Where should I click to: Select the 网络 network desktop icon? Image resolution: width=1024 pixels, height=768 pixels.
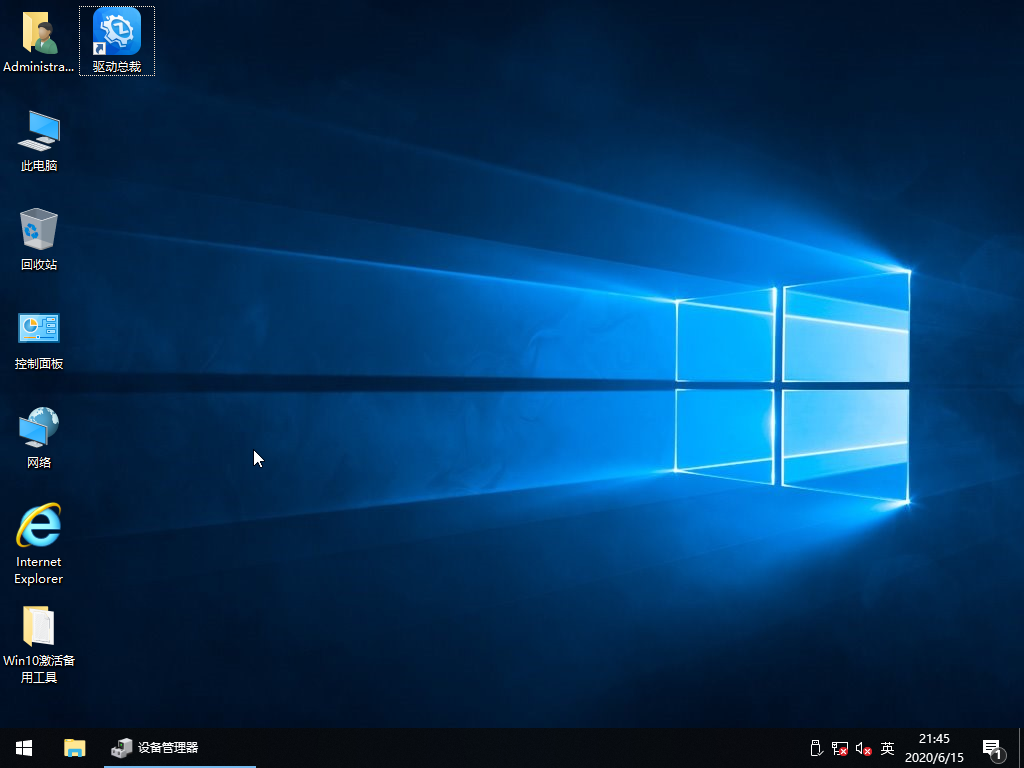click(x=39, y=438)
